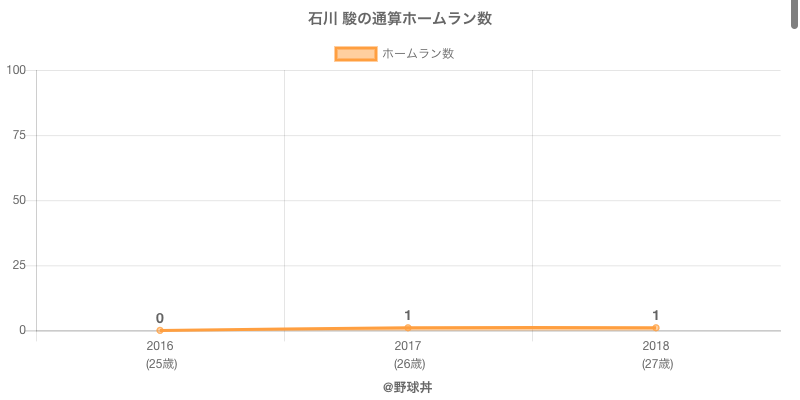Select the 2018 x-axis label
Image resolution: width=800 pixels, height=400 pixels.
[x=656, y=346]
